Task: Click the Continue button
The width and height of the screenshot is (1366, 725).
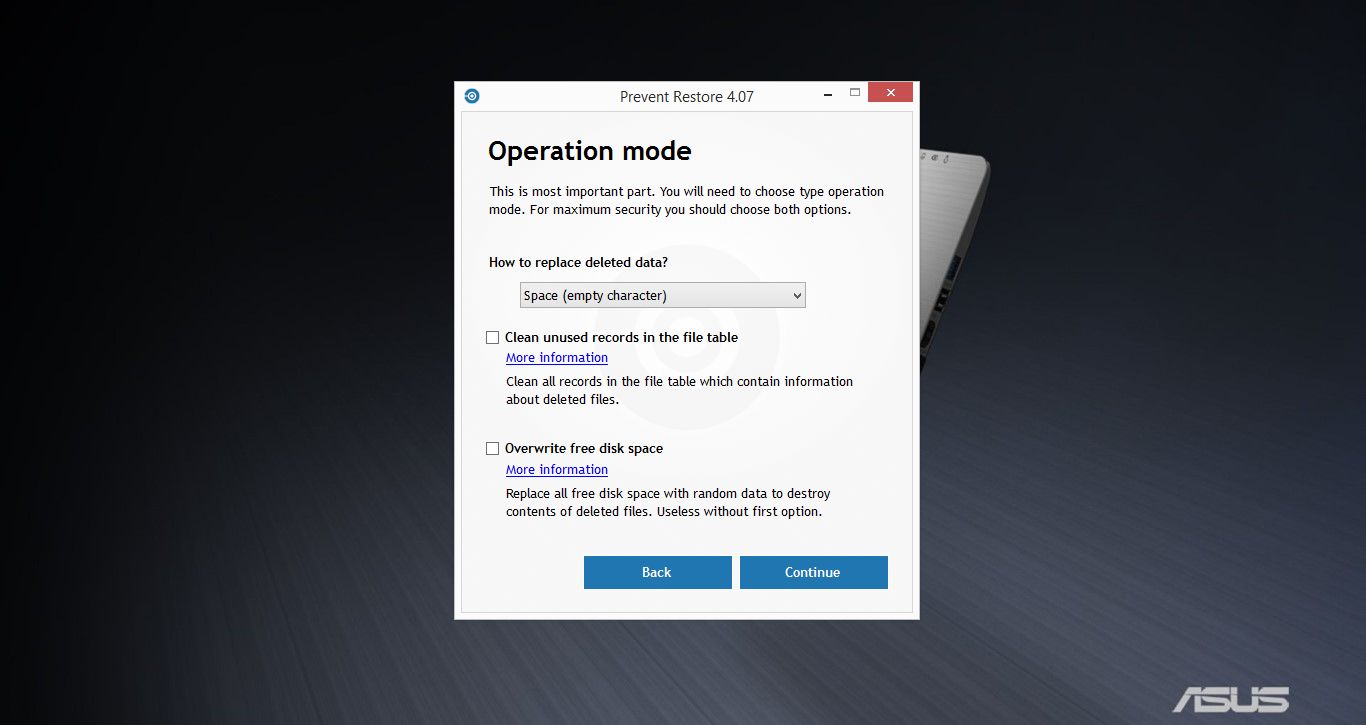Action: click(x=814, y=573)
